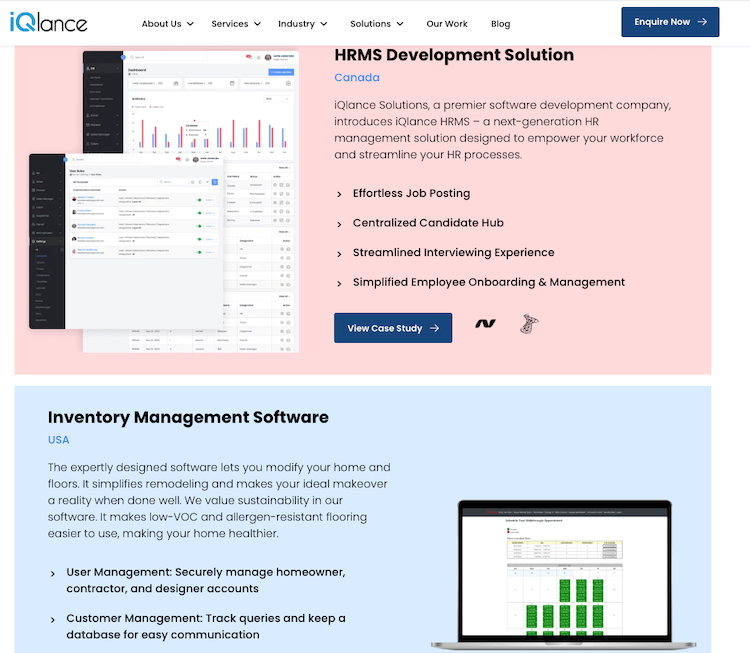
Task: Click the View Case Study button
Action: tap(392, 328)
